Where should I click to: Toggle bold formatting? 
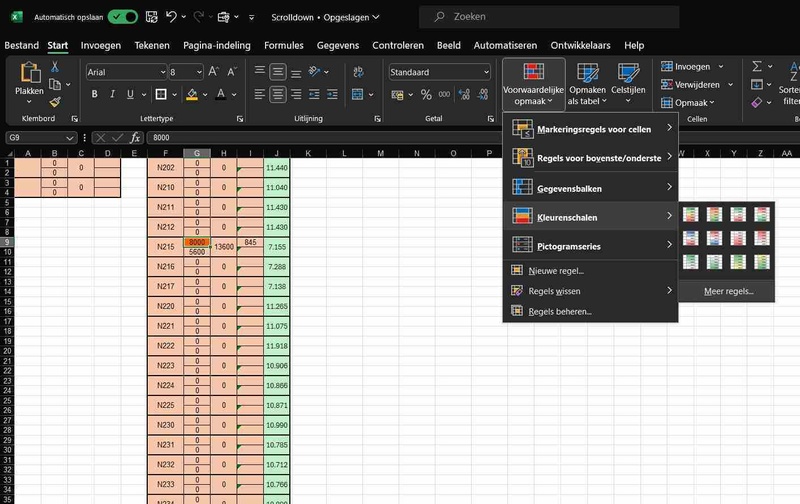coord(94,94)
